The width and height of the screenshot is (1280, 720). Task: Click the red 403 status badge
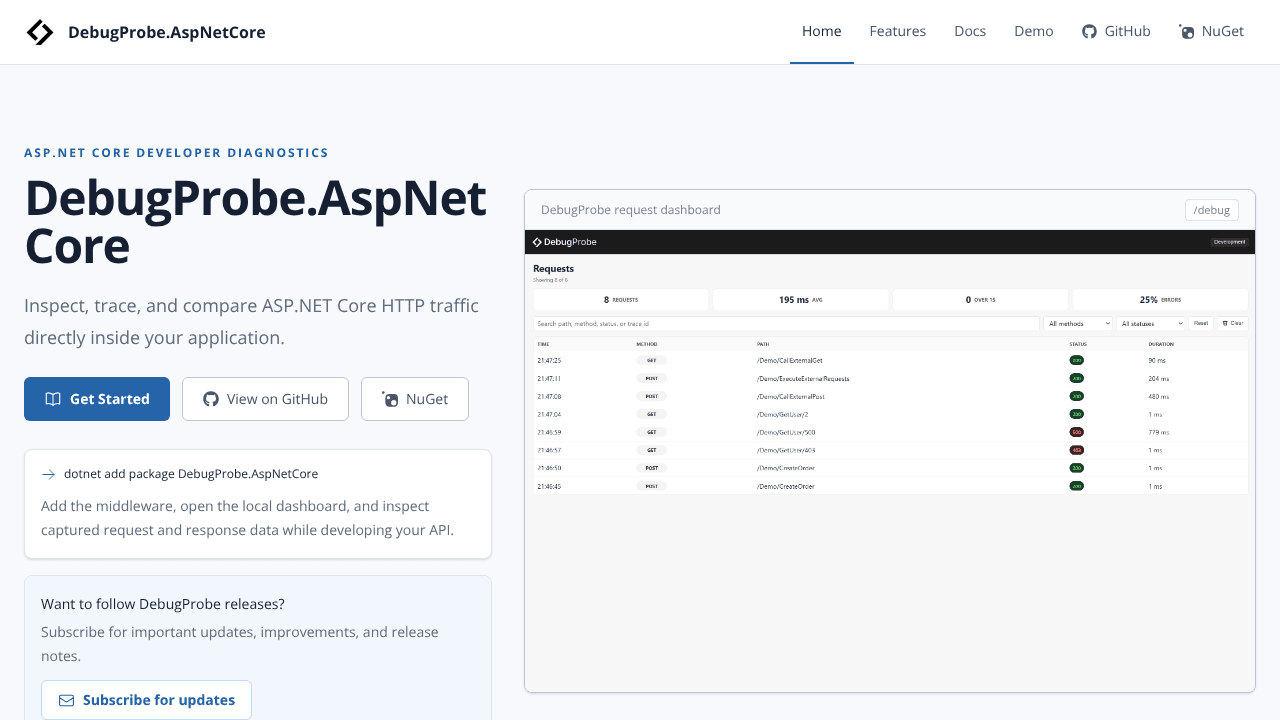pyautogui.click(x=1076, y=450)
